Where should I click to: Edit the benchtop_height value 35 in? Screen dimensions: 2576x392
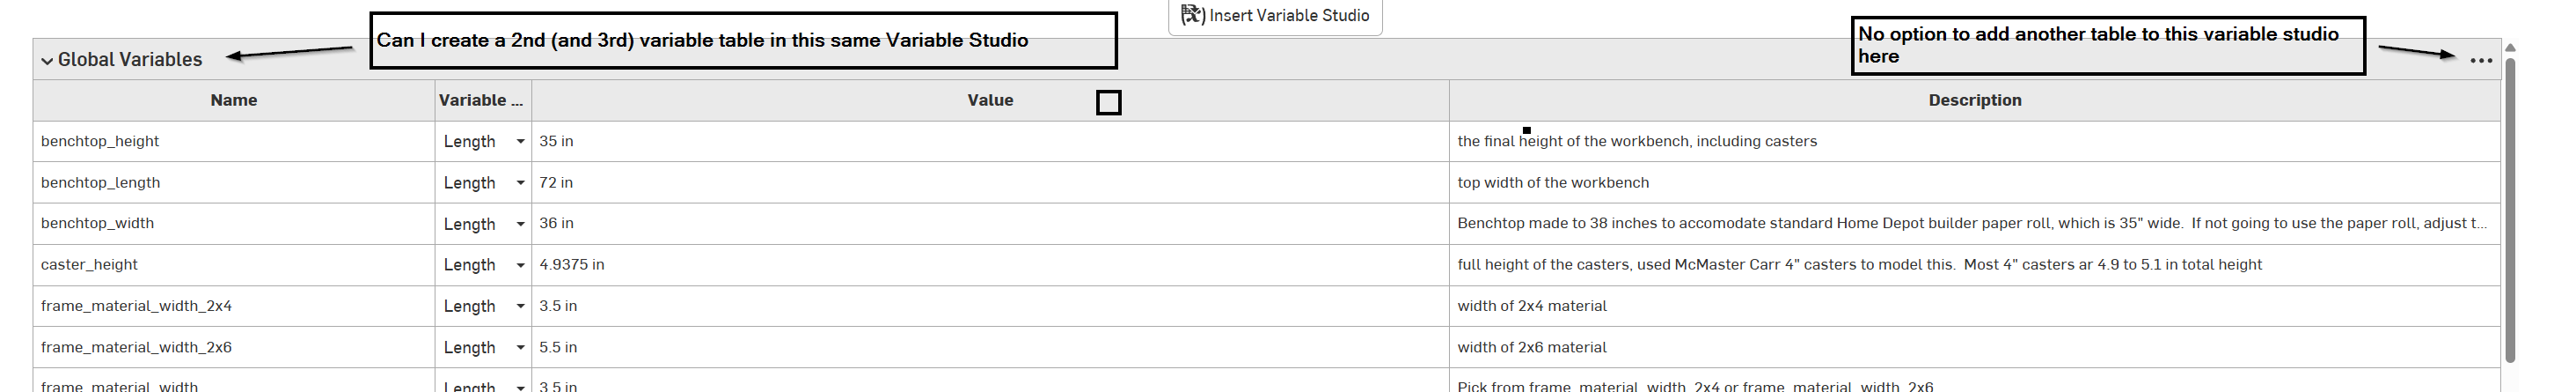coord(557,142)
